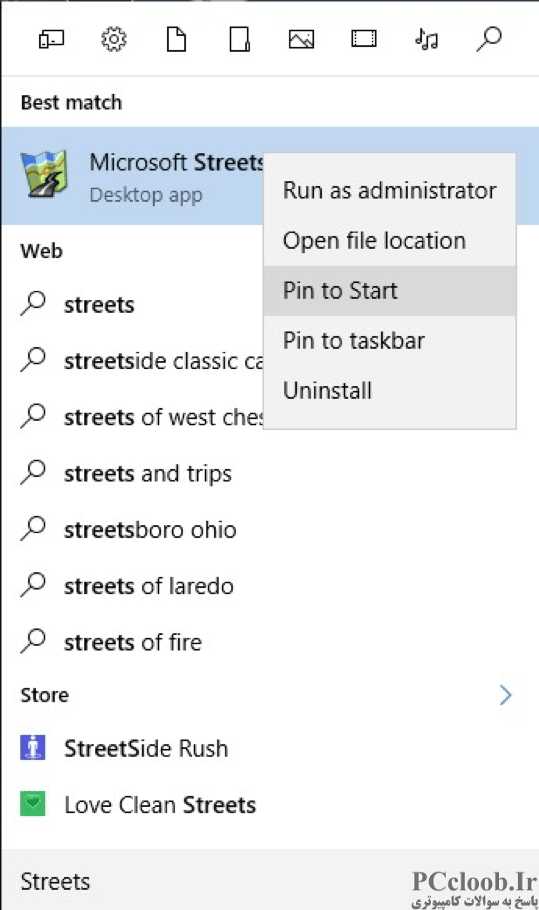Open the Microsoft Streets app icon
539x910 pixels.
44,174
